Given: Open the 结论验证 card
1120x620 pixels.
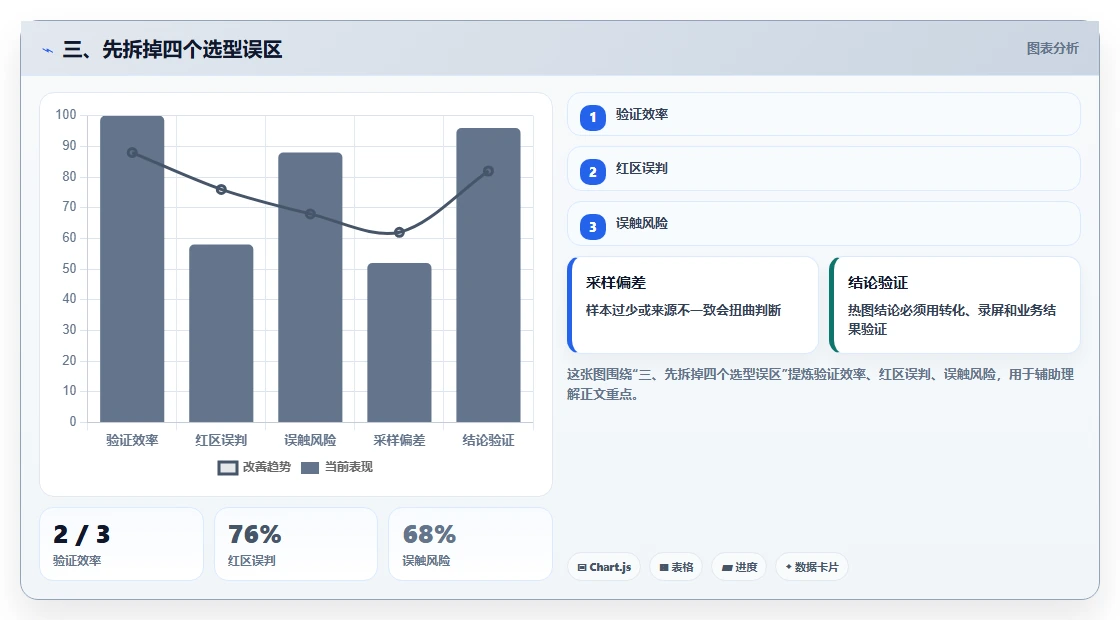Looking at the screenshot, I should click(954, 305).
